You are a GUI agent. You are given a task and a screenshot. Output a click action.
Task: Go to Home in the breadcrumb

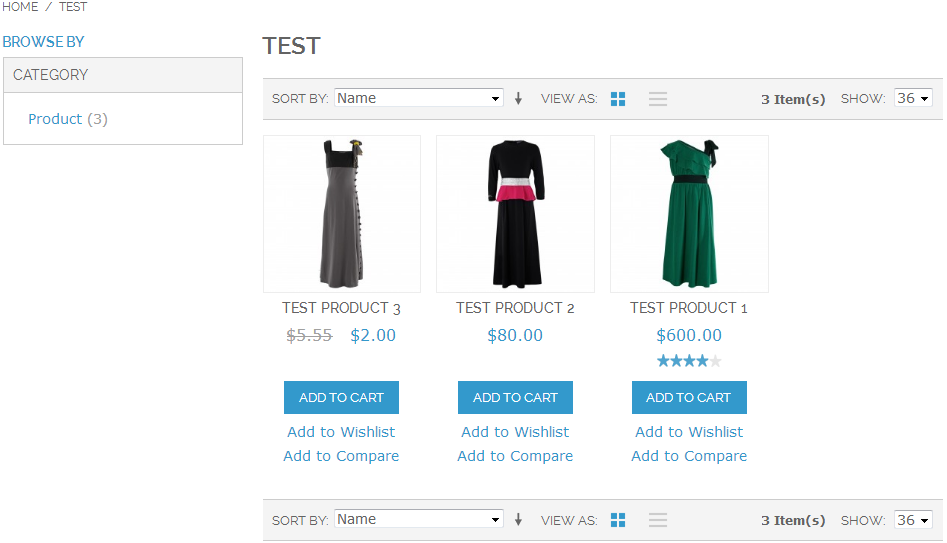pos(20,7)
